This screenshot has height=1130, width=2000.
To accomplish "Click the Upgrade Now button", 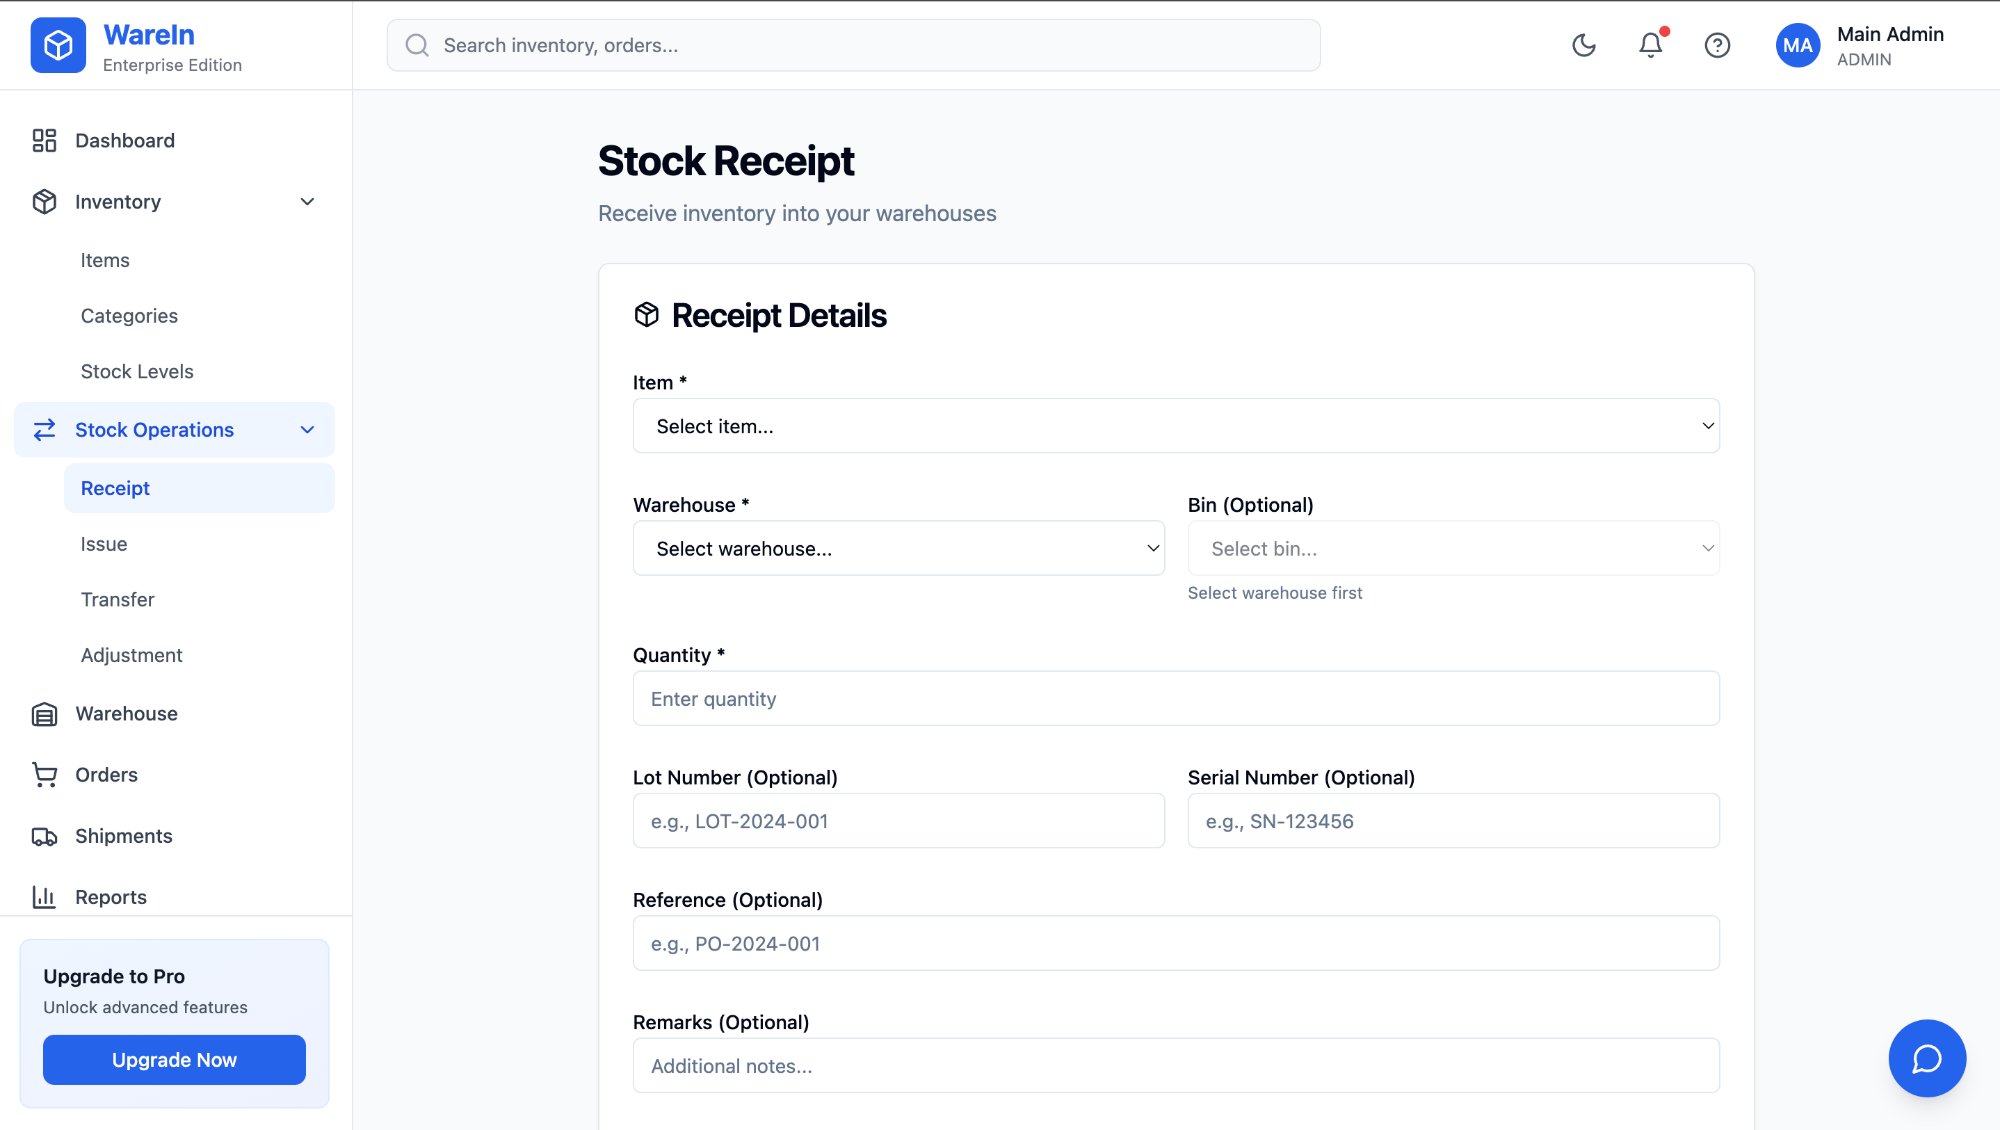I will point(174,1060).
